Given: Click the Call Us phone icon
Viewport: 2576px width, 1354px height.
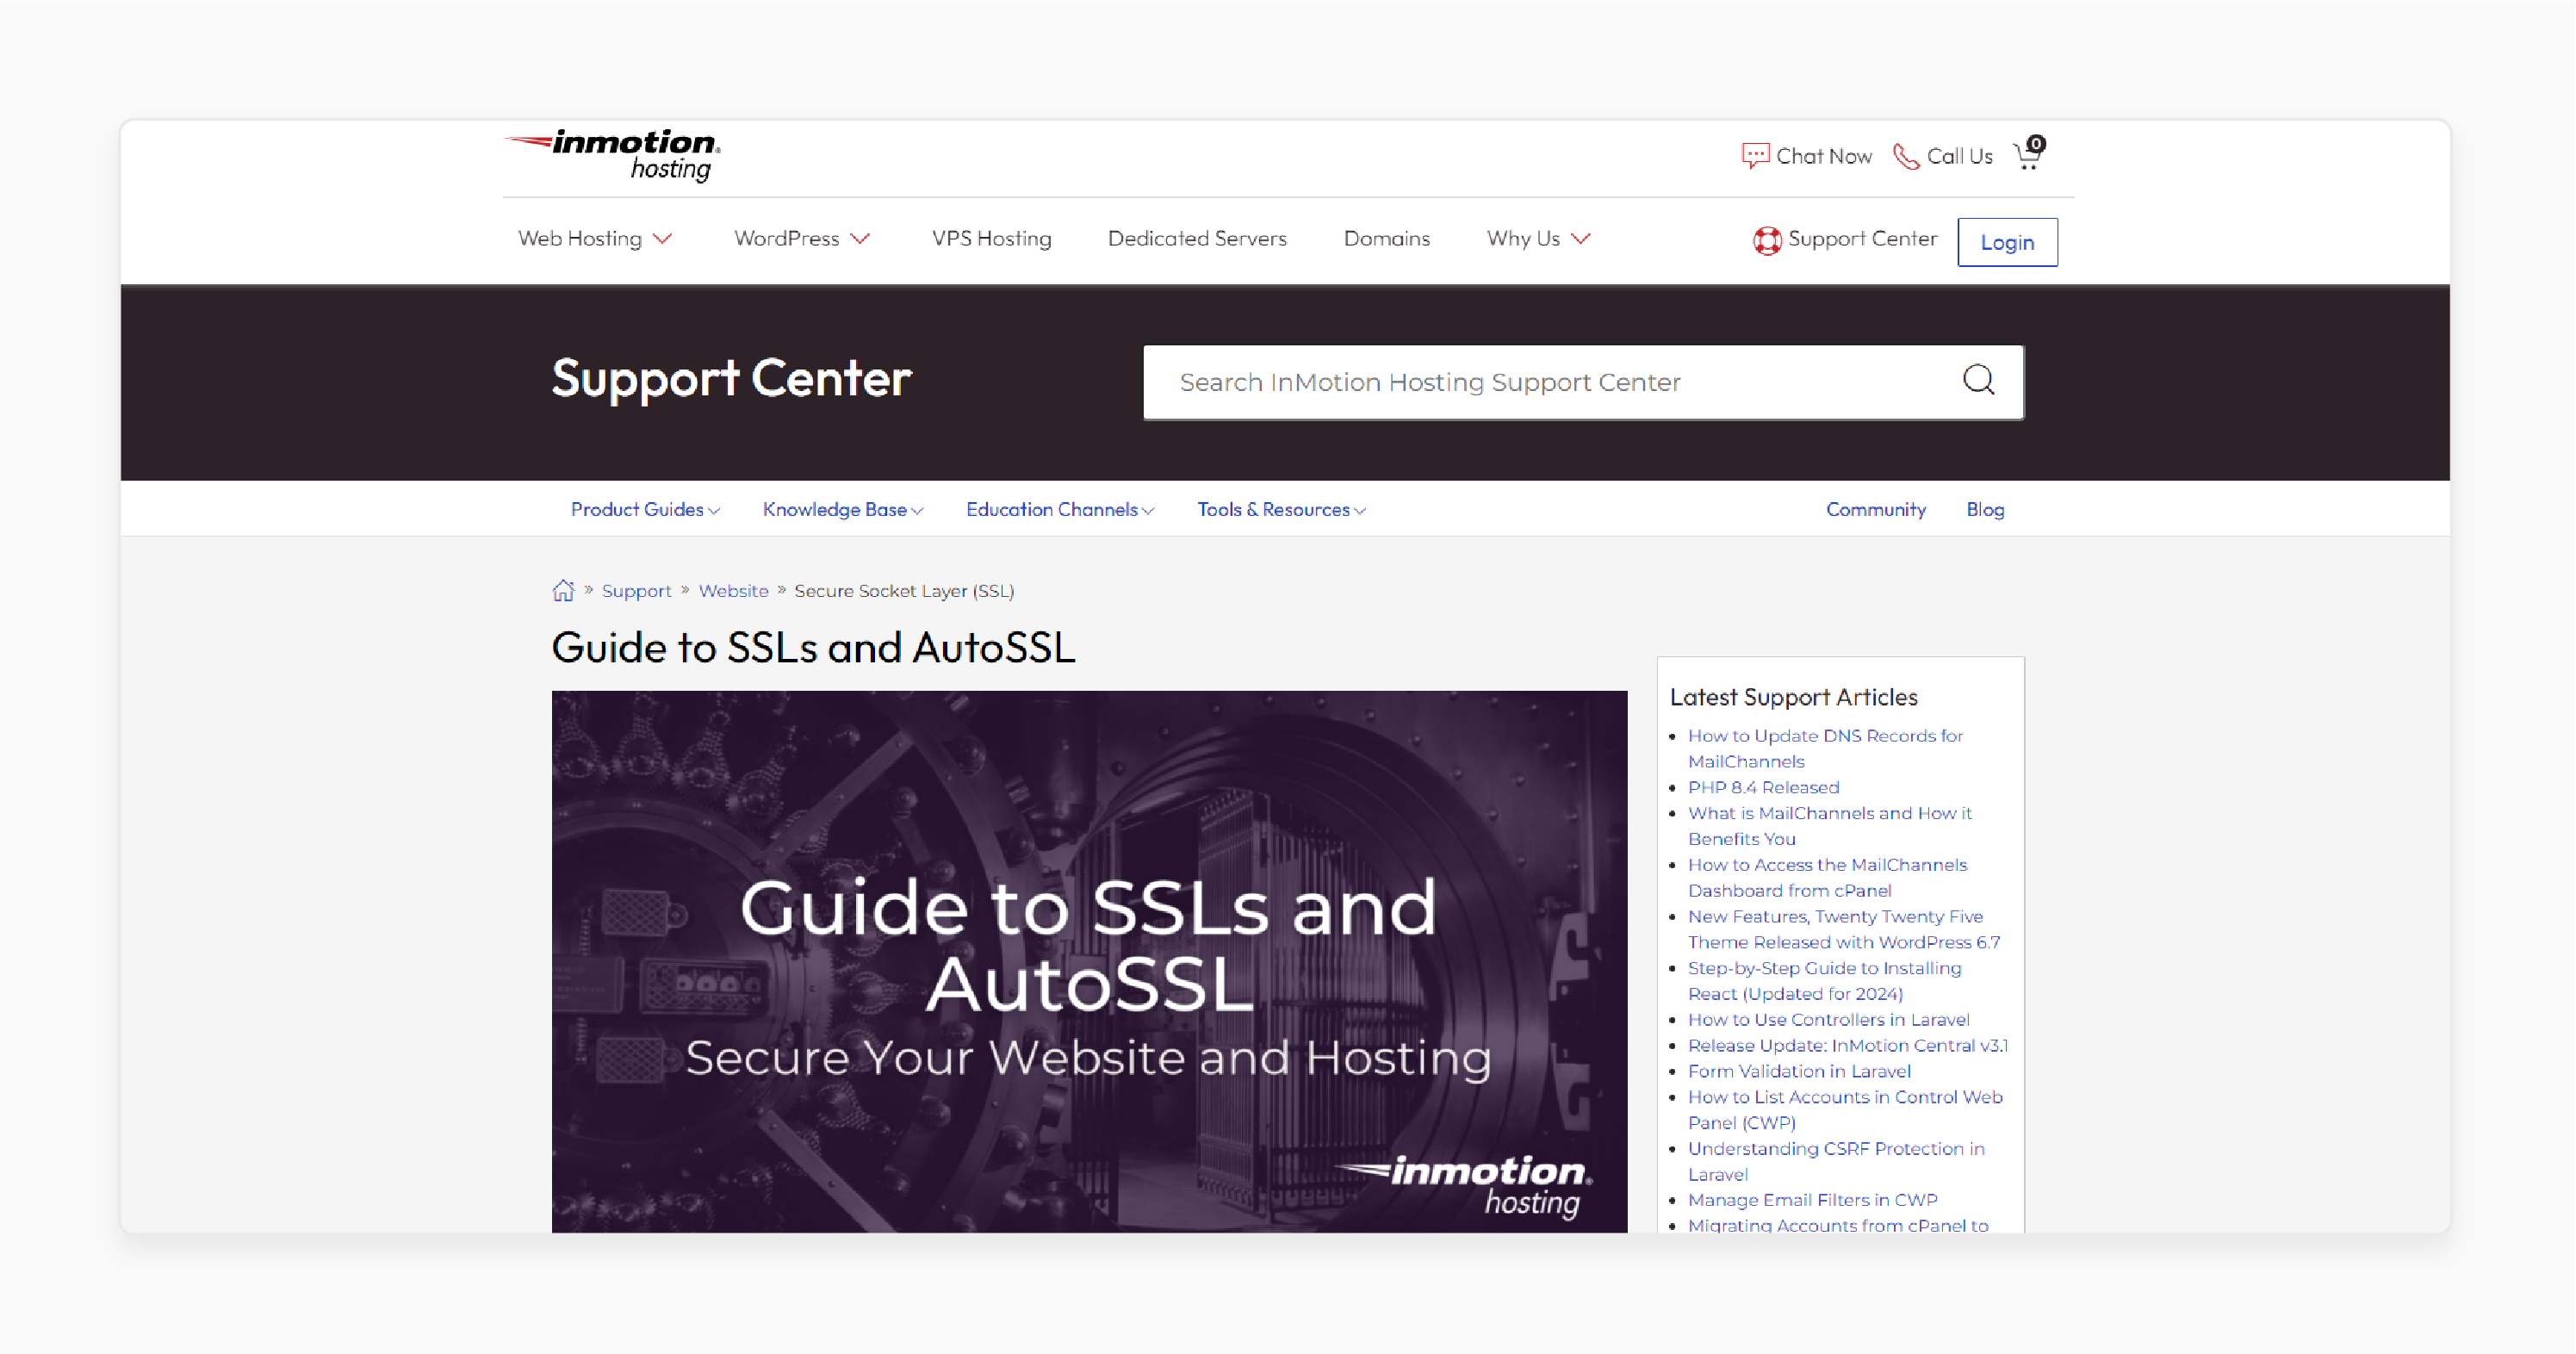Looking at the screenshot, I should (1906, 157).
